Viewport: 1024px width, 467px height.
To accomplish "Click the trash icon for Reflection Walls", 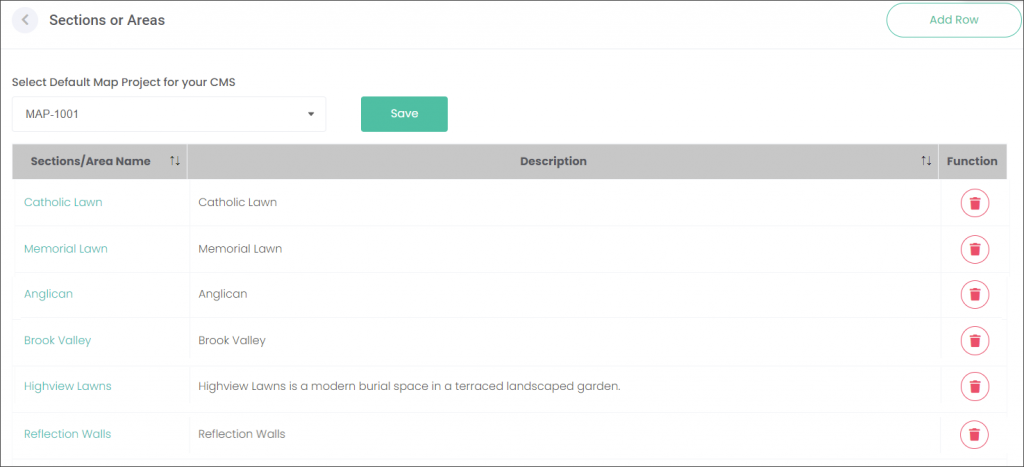I will [974, 434].
